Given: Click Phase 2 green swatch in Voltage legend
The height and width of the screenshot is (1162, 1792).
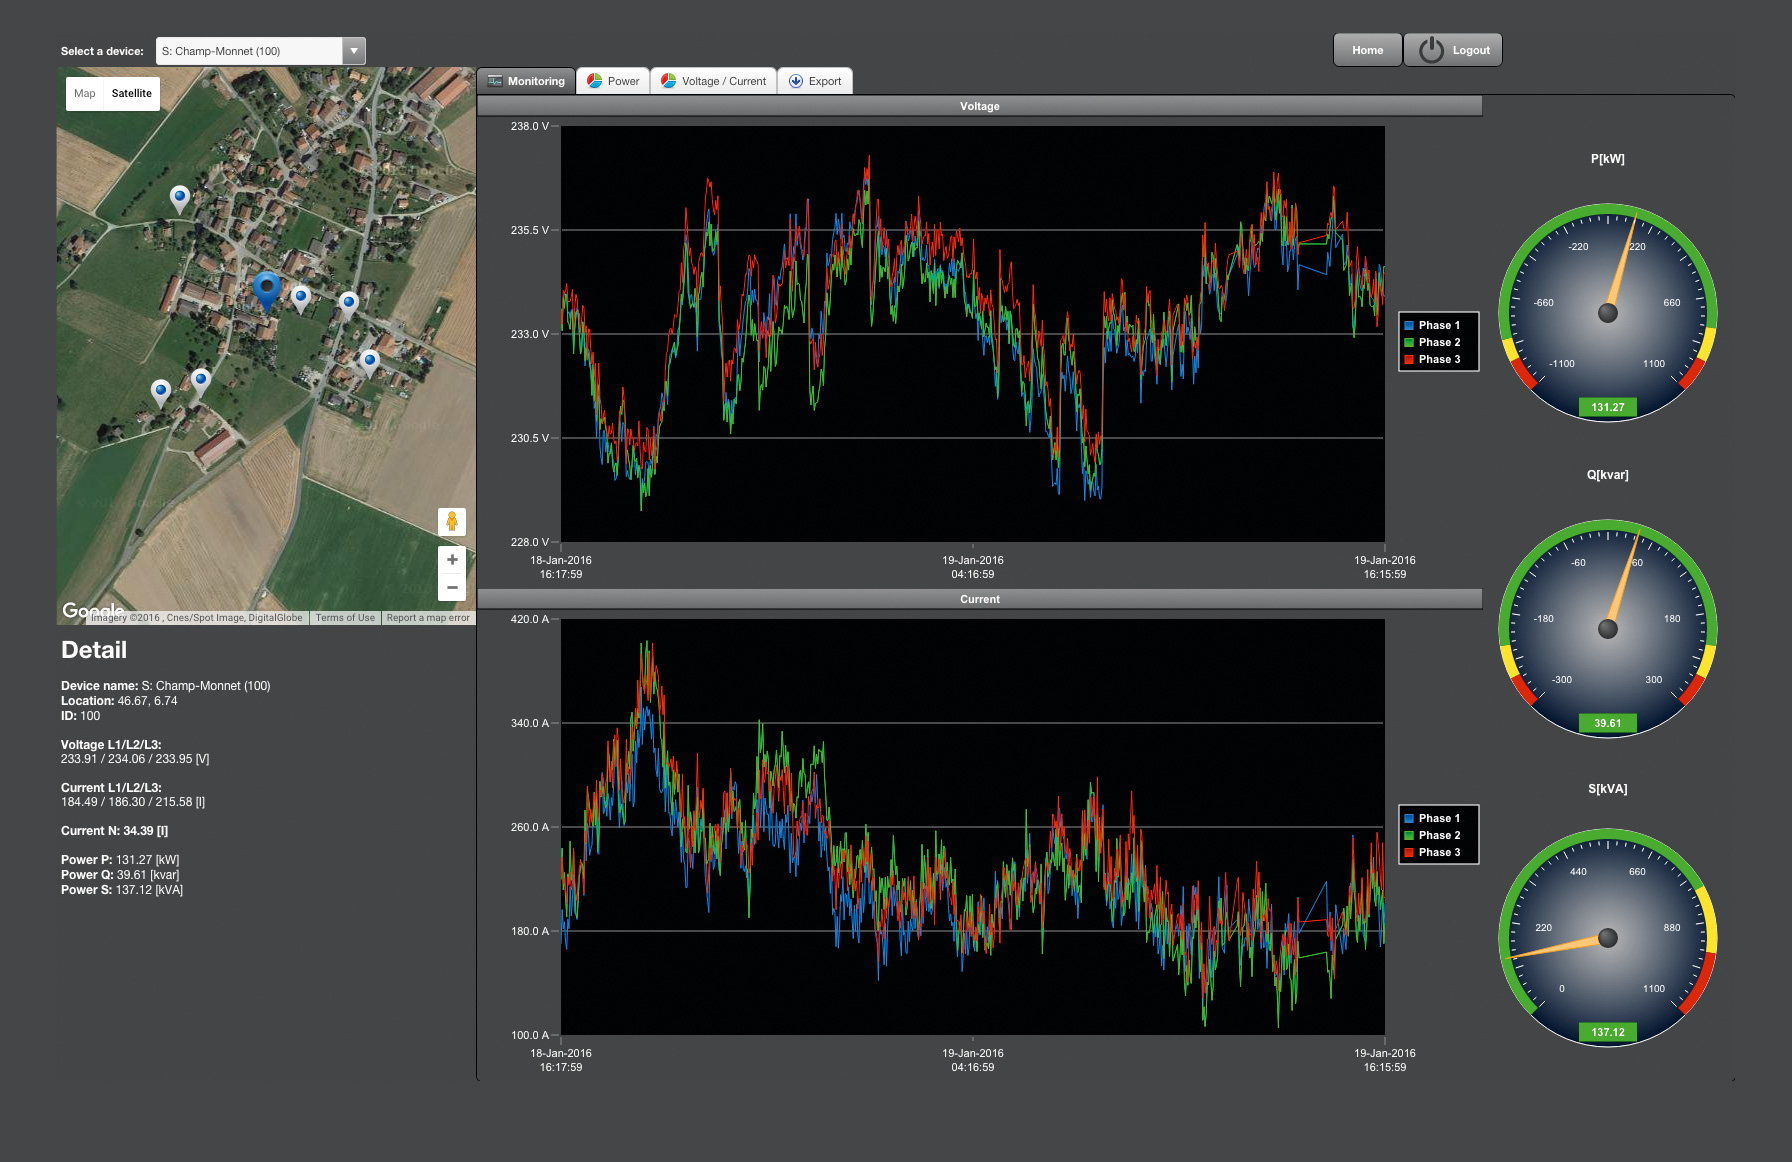Looking at the screenshot, I should coord(1409,342).
